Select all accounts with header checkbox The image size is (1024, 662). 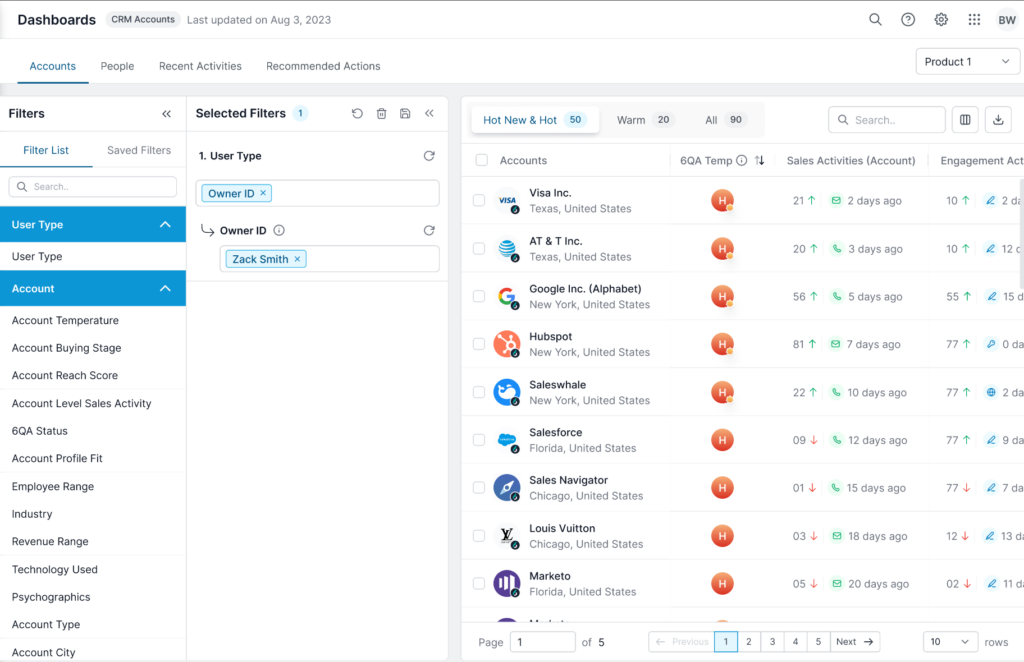[x=482, y=161]
